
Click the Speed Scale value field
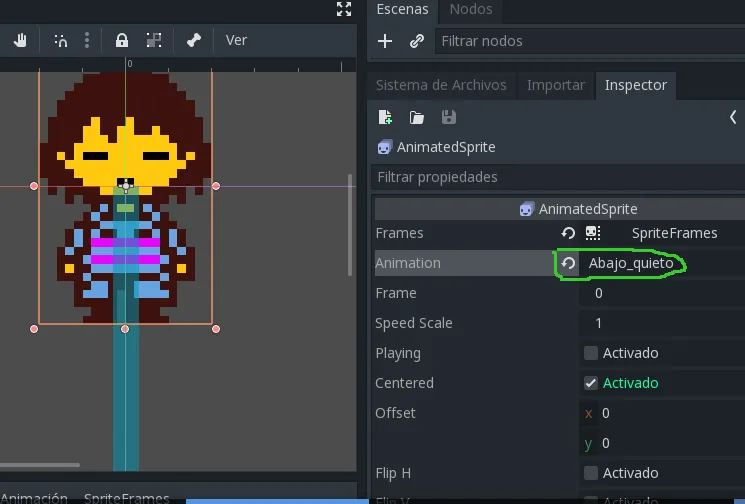coord(662,323)
